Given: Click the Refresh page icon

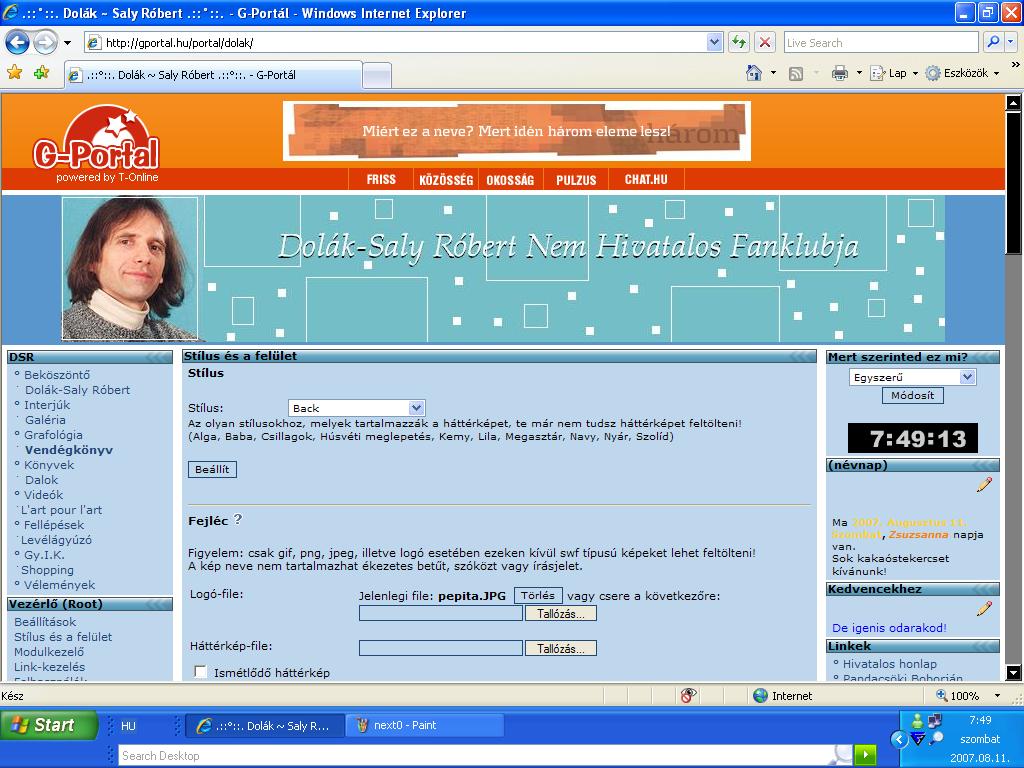Looking at the screenshot, I should 739,42.
